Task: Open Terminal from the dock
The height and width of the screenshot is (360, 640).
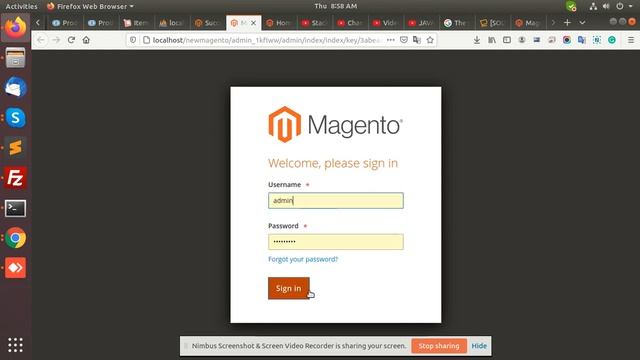Action: [x=16, y=208]
